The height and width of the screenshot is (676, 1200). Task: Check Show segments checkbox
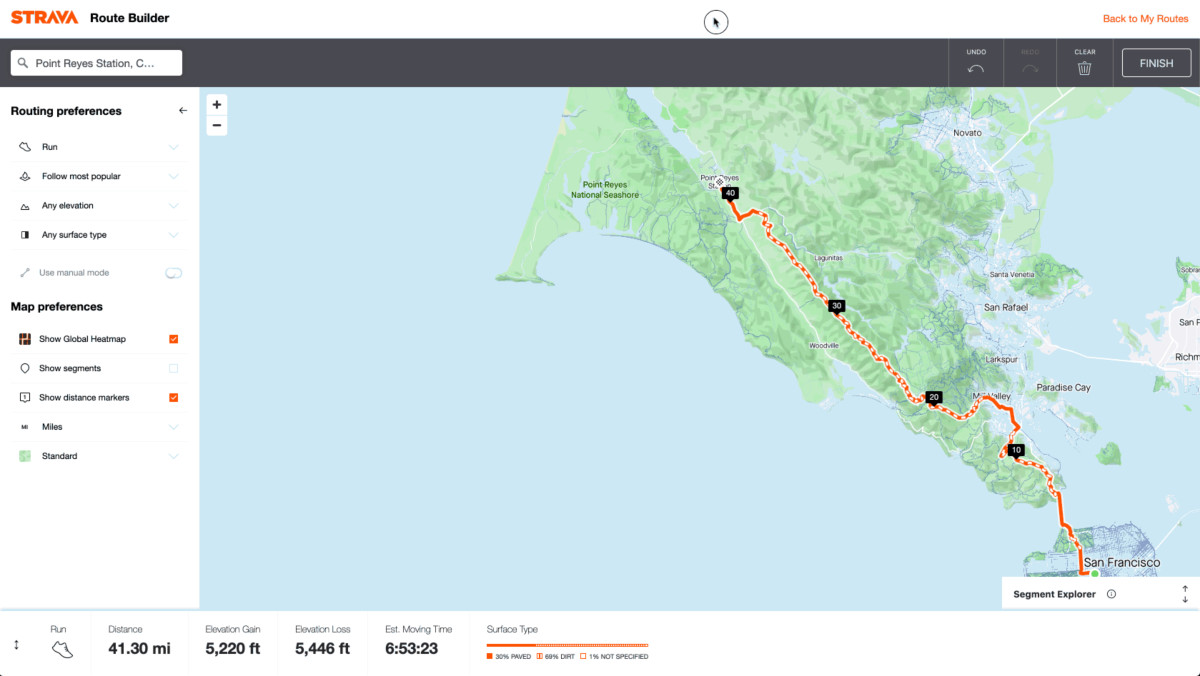click(174, 368)
